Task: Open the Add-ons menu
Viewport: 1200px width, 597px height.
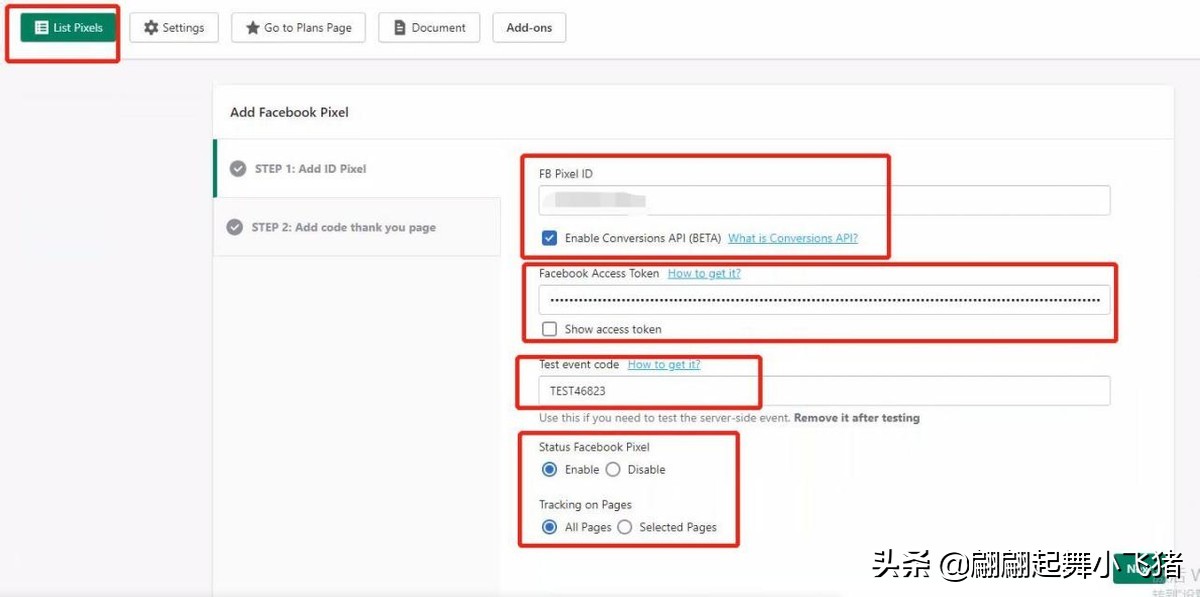Action: [x=528, y=27]
